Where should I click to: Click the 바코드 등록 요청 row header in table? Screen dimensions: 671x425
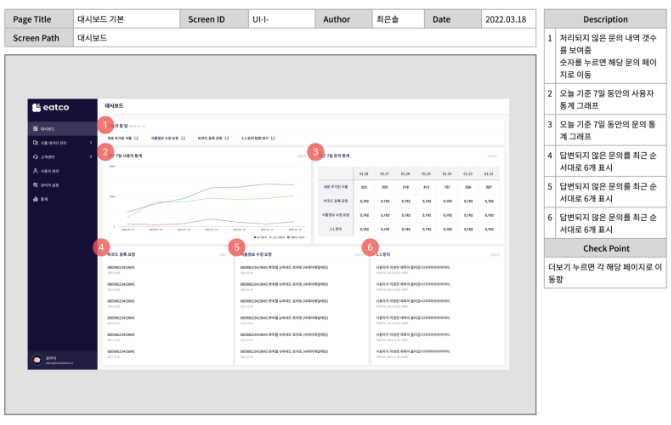336,201
